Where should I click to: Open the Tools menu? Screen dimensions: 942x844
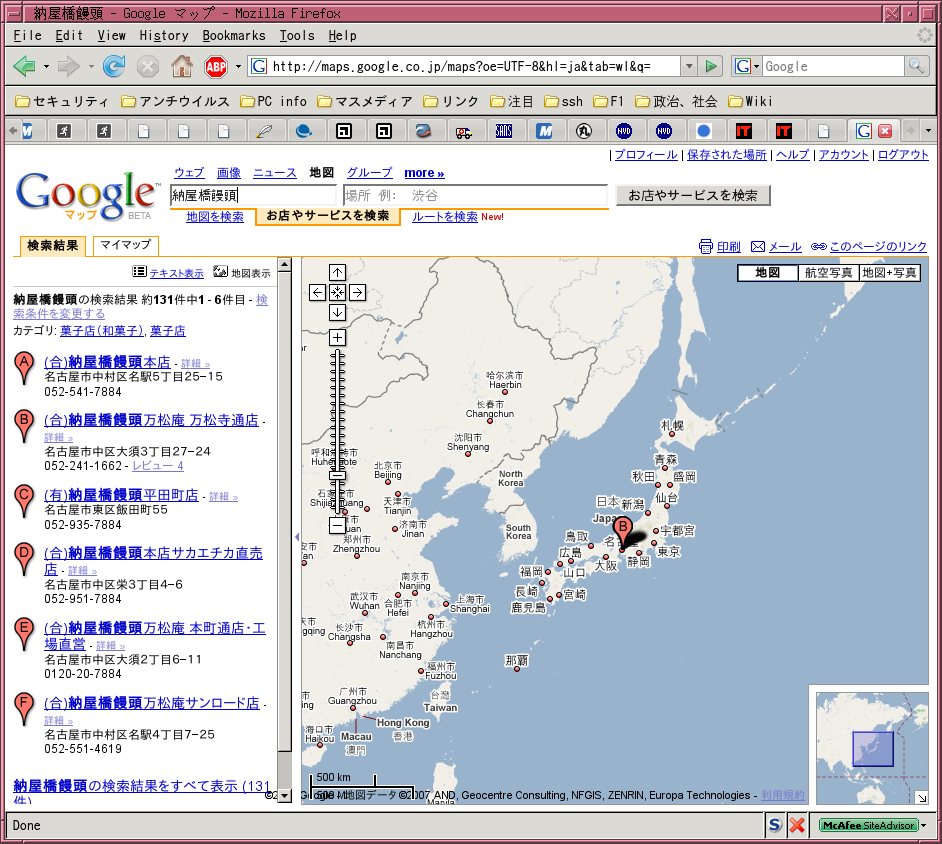point(297,36)
